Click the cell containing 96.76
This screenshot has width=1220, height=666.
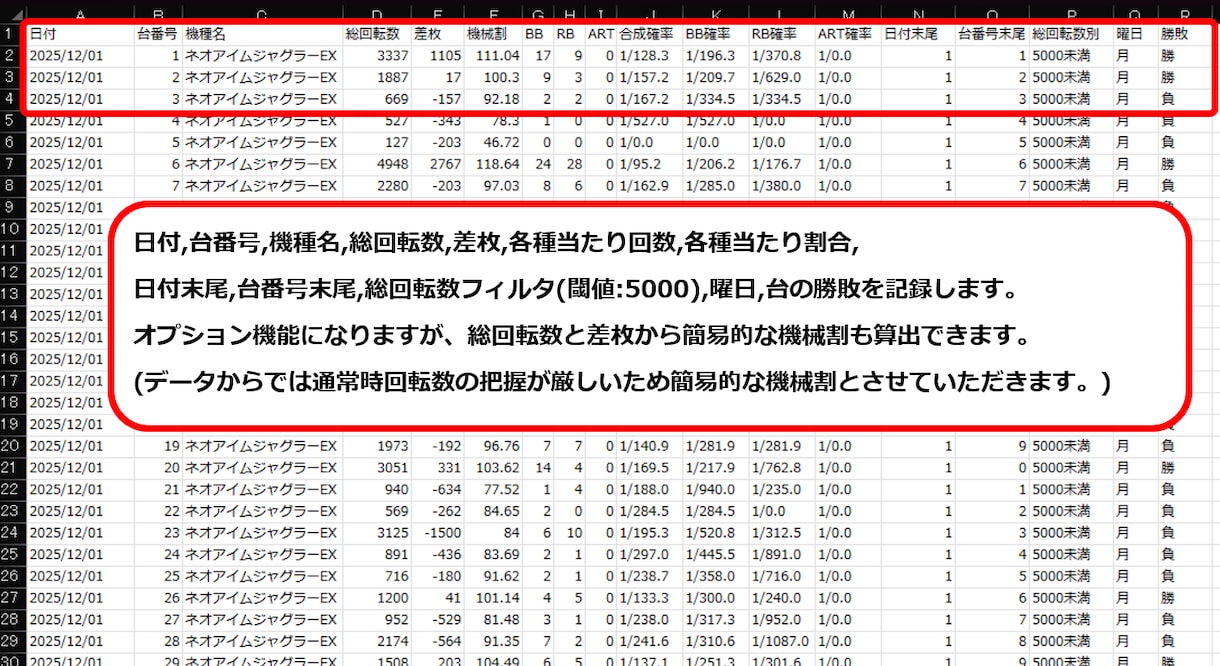pos(493,445)
